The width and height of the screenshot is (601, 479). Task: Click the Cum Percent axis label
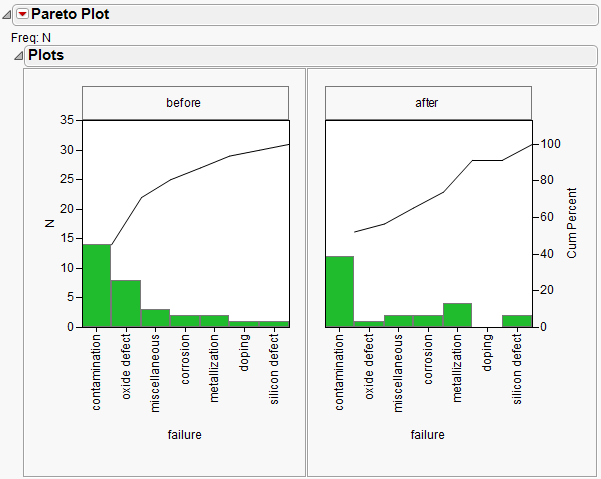572,223
